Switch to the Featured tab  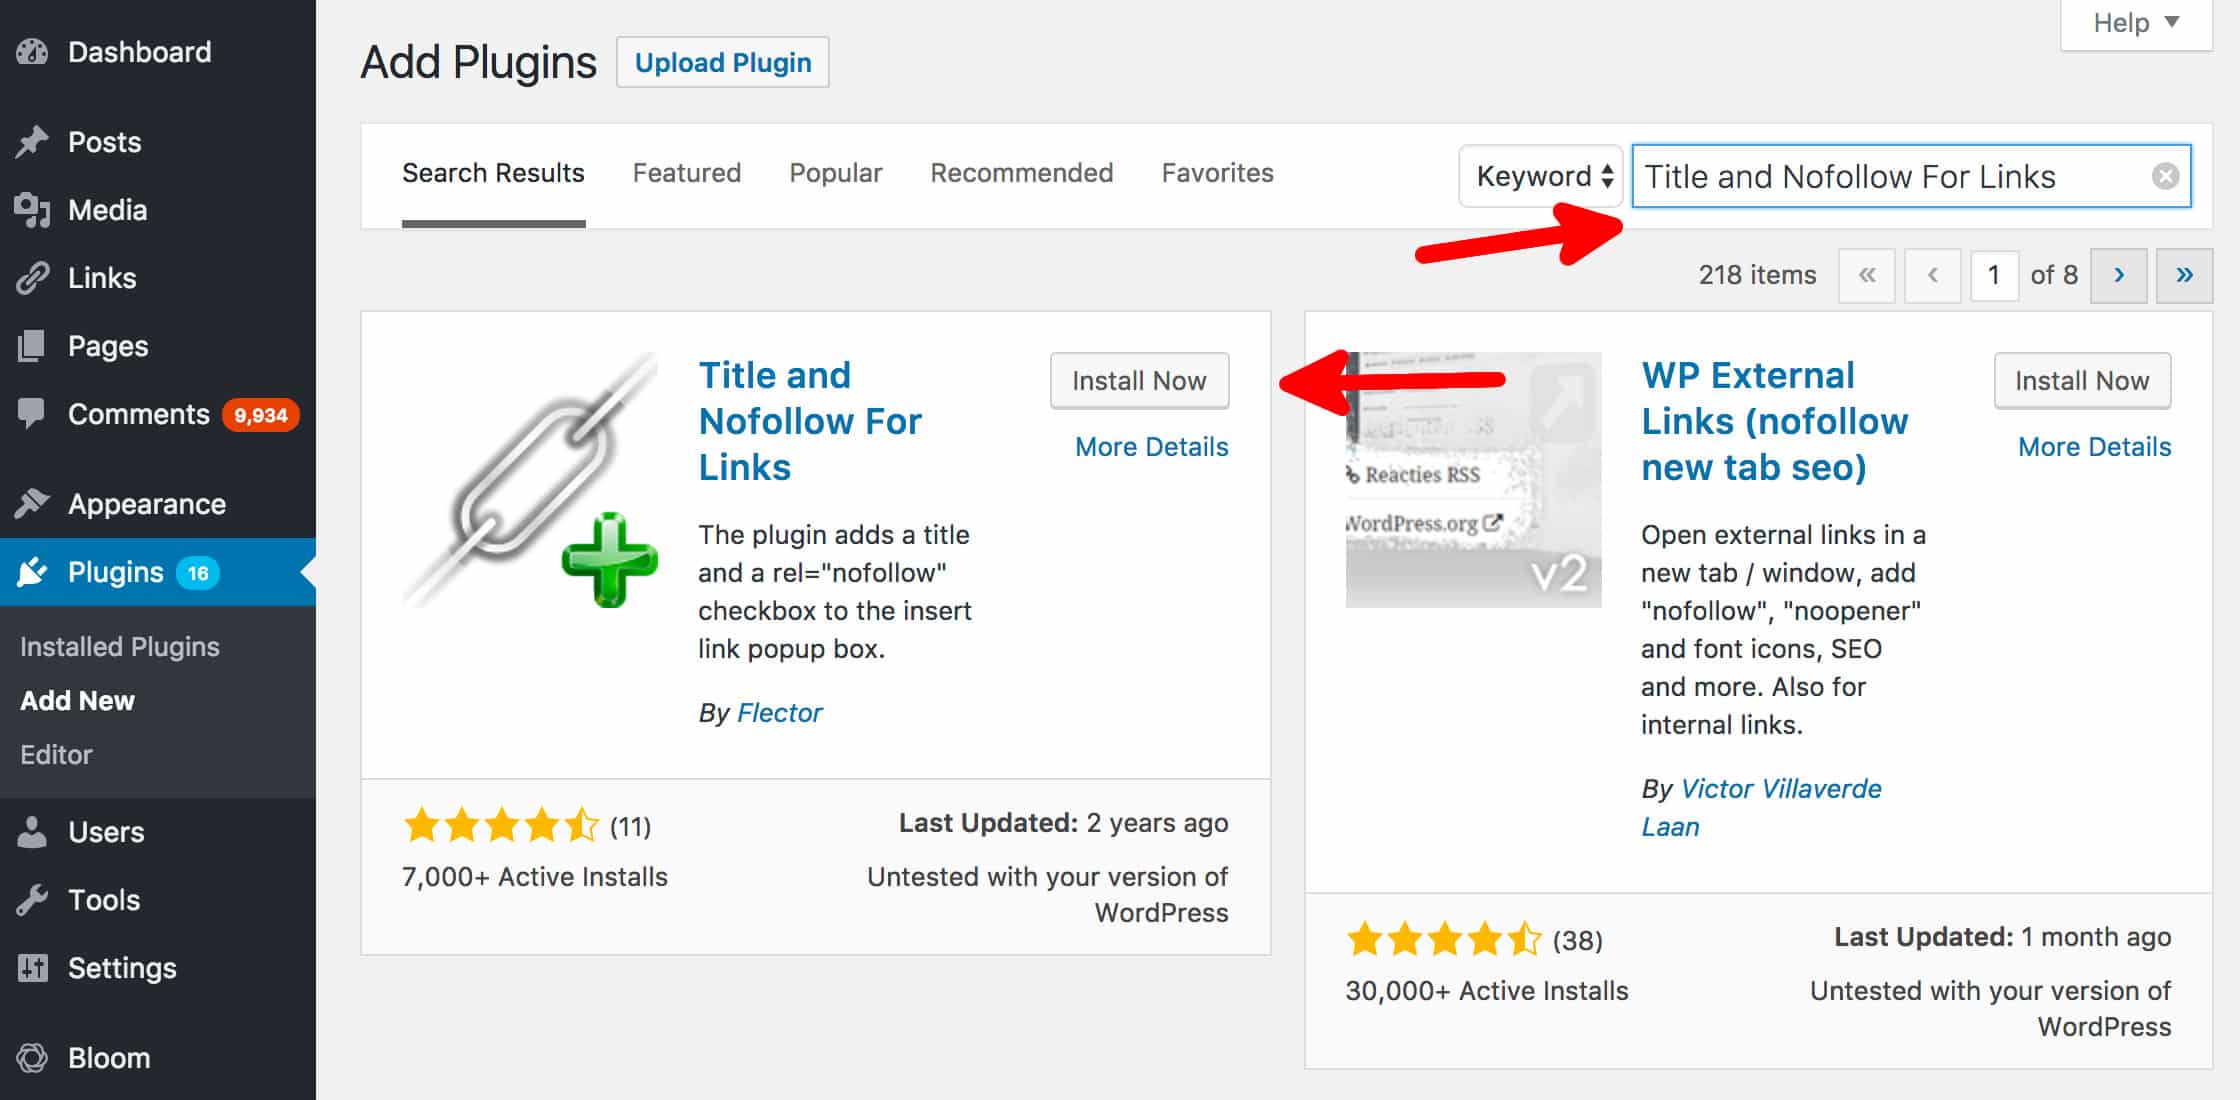(x=689, y=173)
